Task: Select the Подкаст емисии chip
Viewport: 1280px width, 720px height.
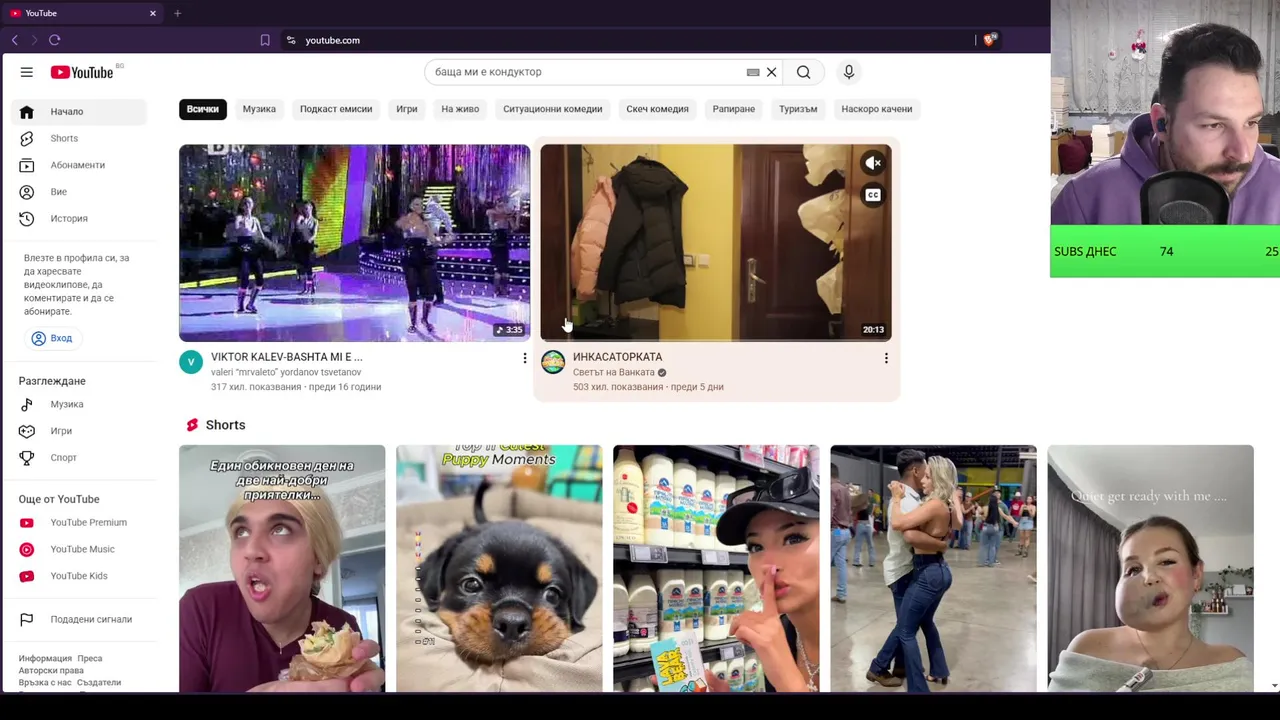Action: [336, 109]
